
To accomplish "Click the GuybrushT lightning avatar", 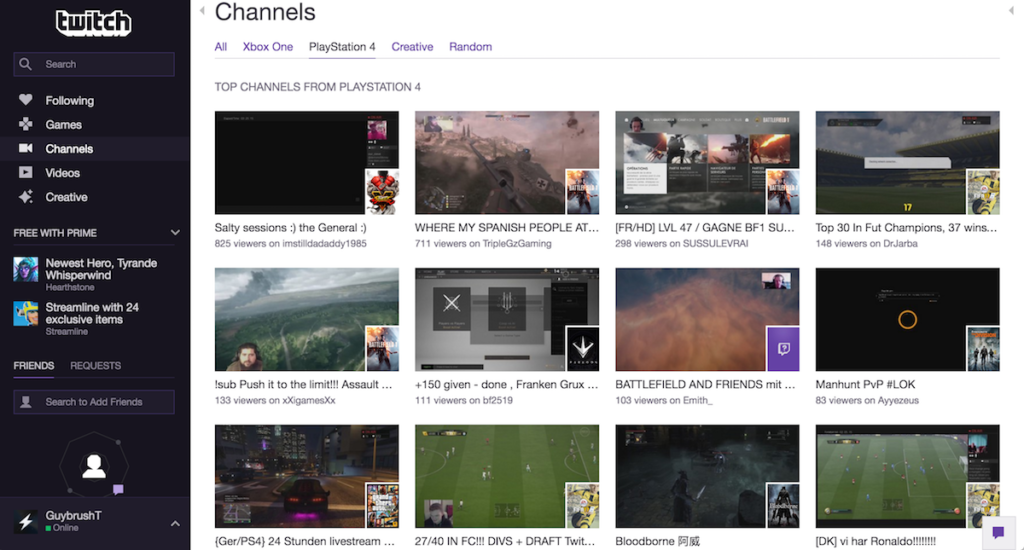I will 26,521.
